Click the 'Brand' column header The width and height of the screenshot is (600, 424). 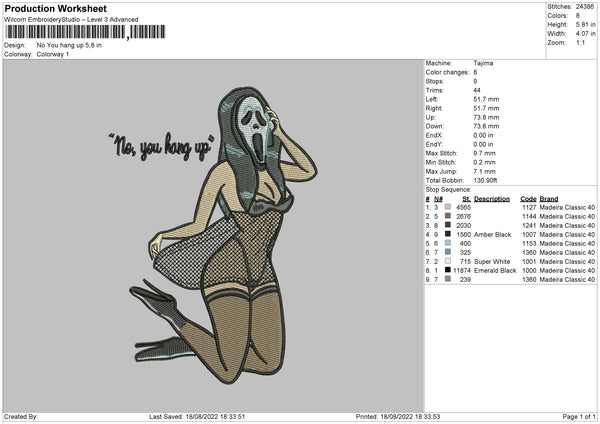pyautogui.click(x=549, y=199)
